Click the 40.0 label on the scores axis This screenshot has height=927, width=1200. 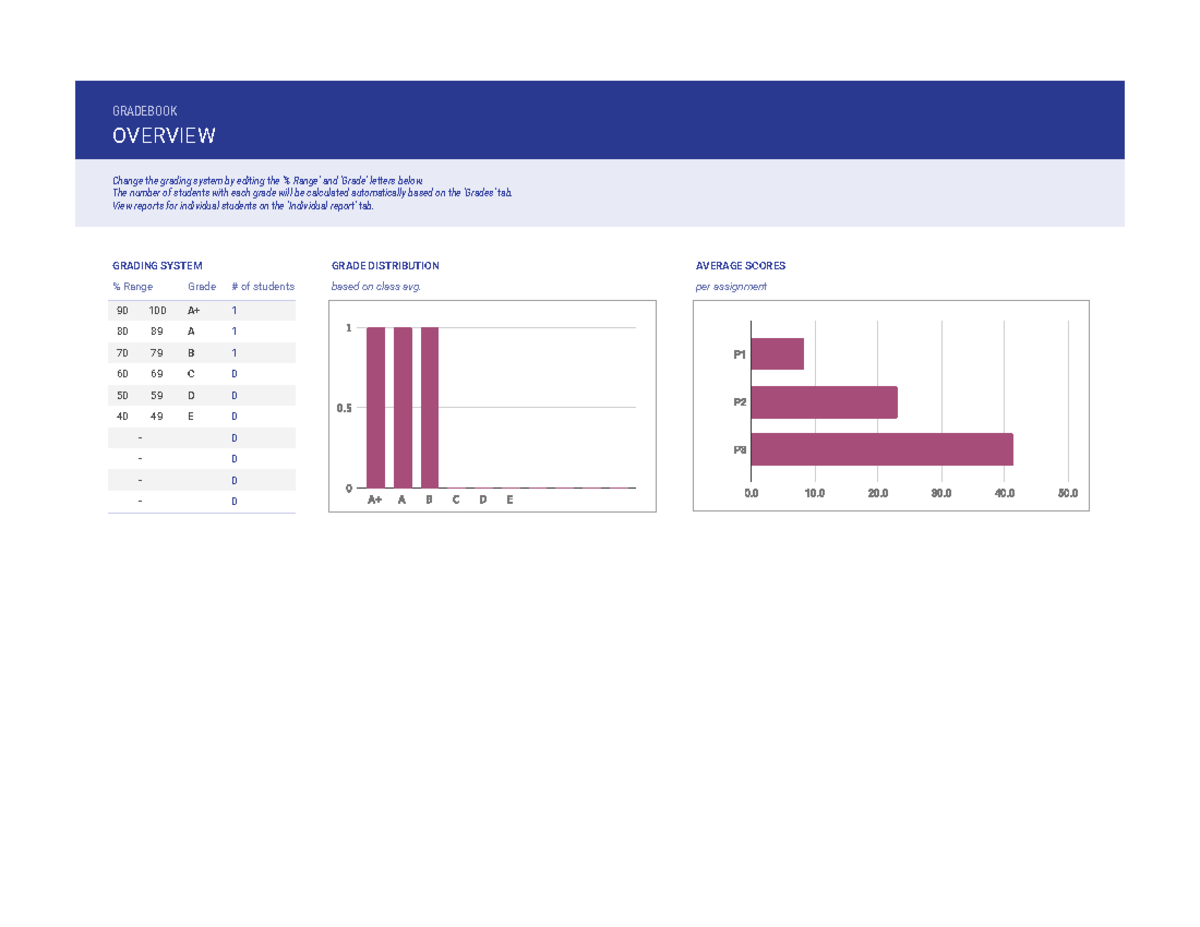click(1005, 493)
